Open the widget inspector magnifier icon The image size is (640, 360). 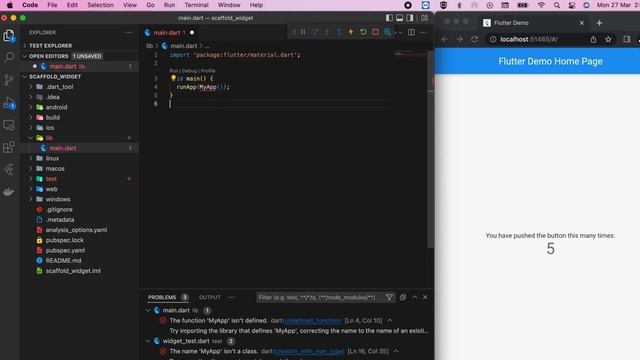pyautogui.click(x=387, y=32)
